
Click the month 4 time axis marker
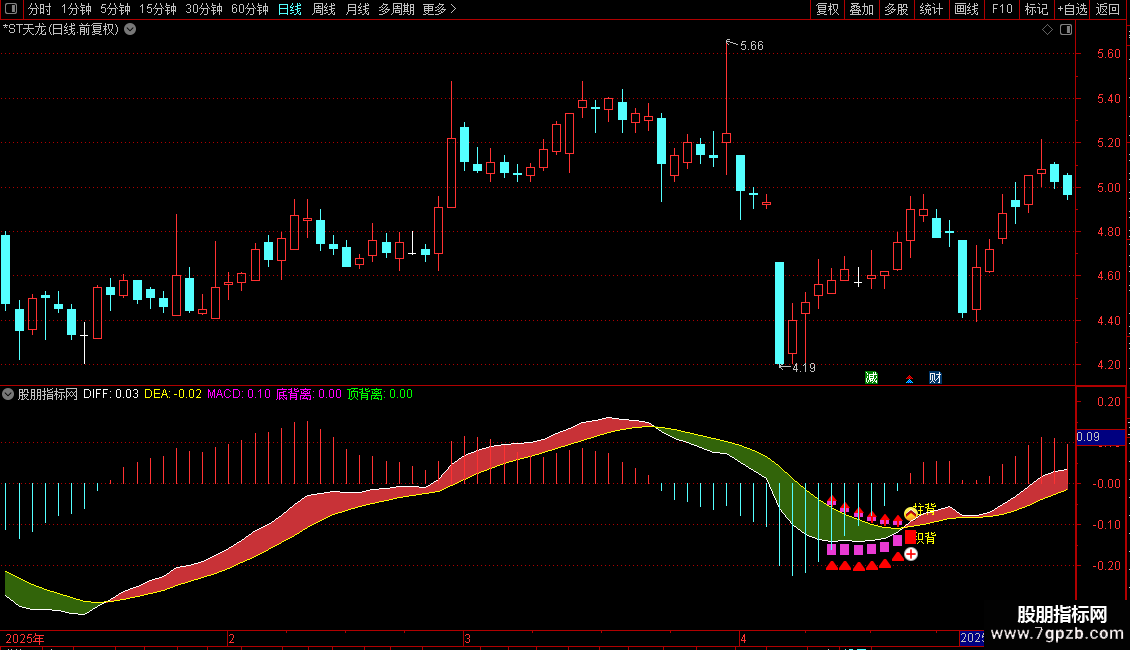coord(743,638)
